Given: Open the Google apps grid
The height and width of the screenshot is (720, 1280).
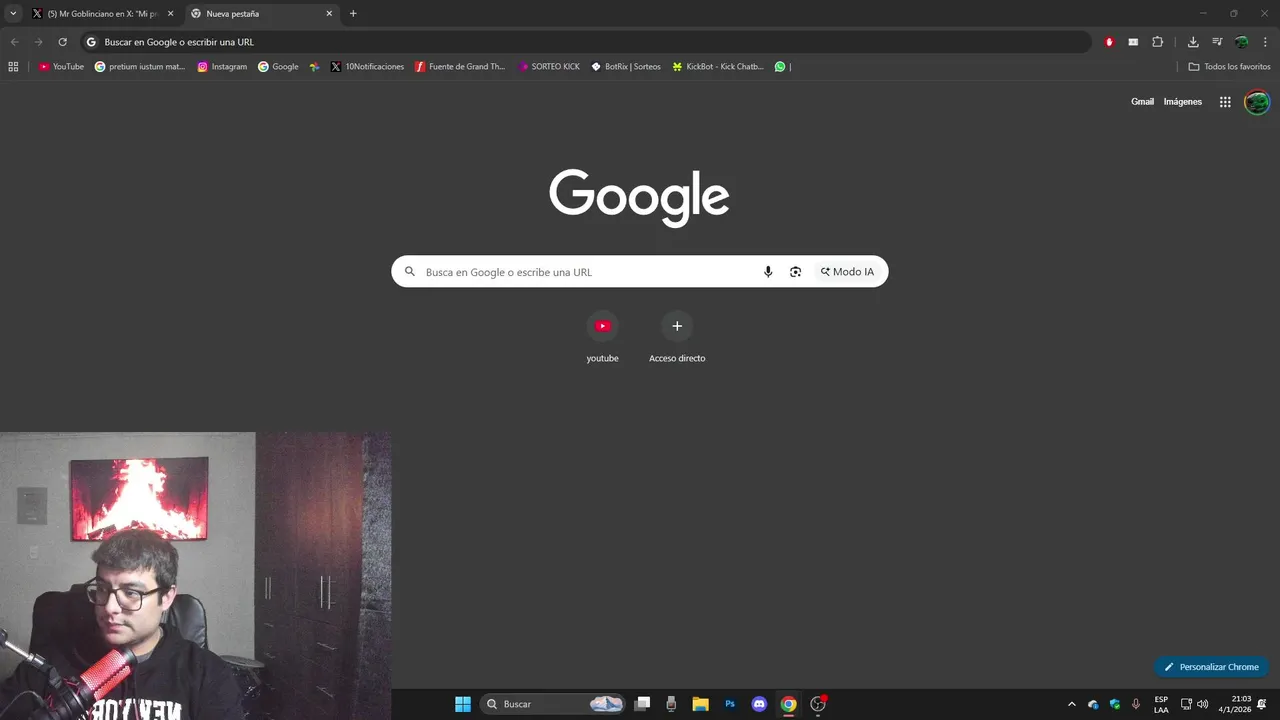Looking at the screenshot, I should point(1225,102).
